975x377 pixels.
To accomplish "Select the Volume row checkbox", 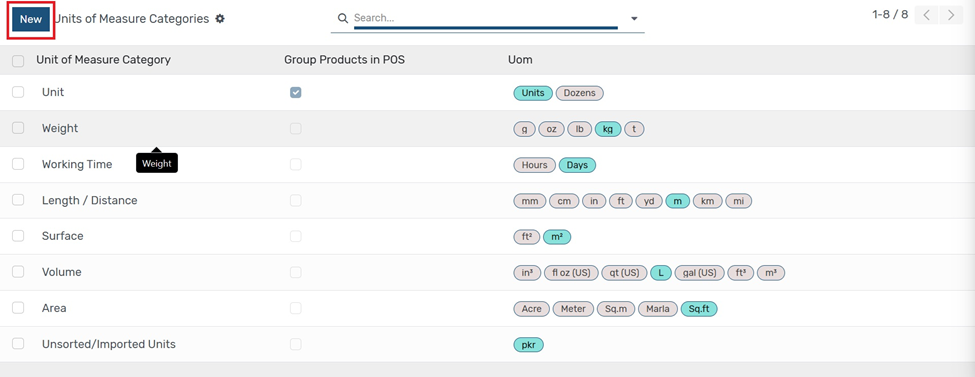I will pos(18,272).
